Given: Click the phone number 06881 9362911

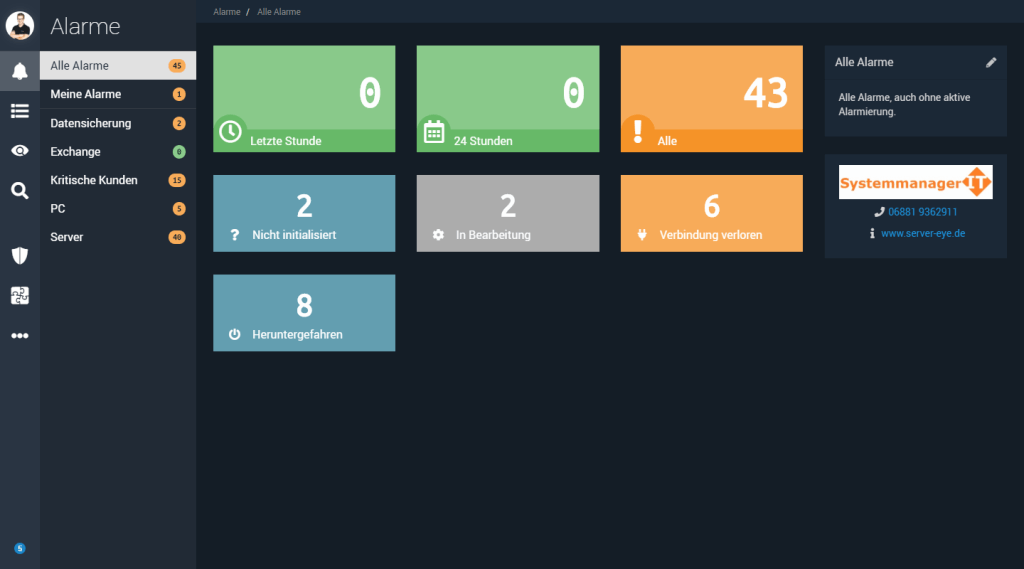Looking at the screenshot, I should click(923, 212).
